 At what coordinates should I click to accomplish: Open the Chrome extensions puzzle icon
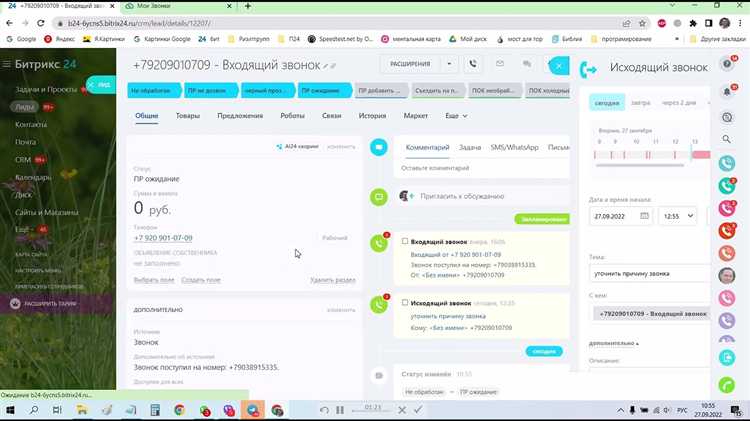pos(693,23)
